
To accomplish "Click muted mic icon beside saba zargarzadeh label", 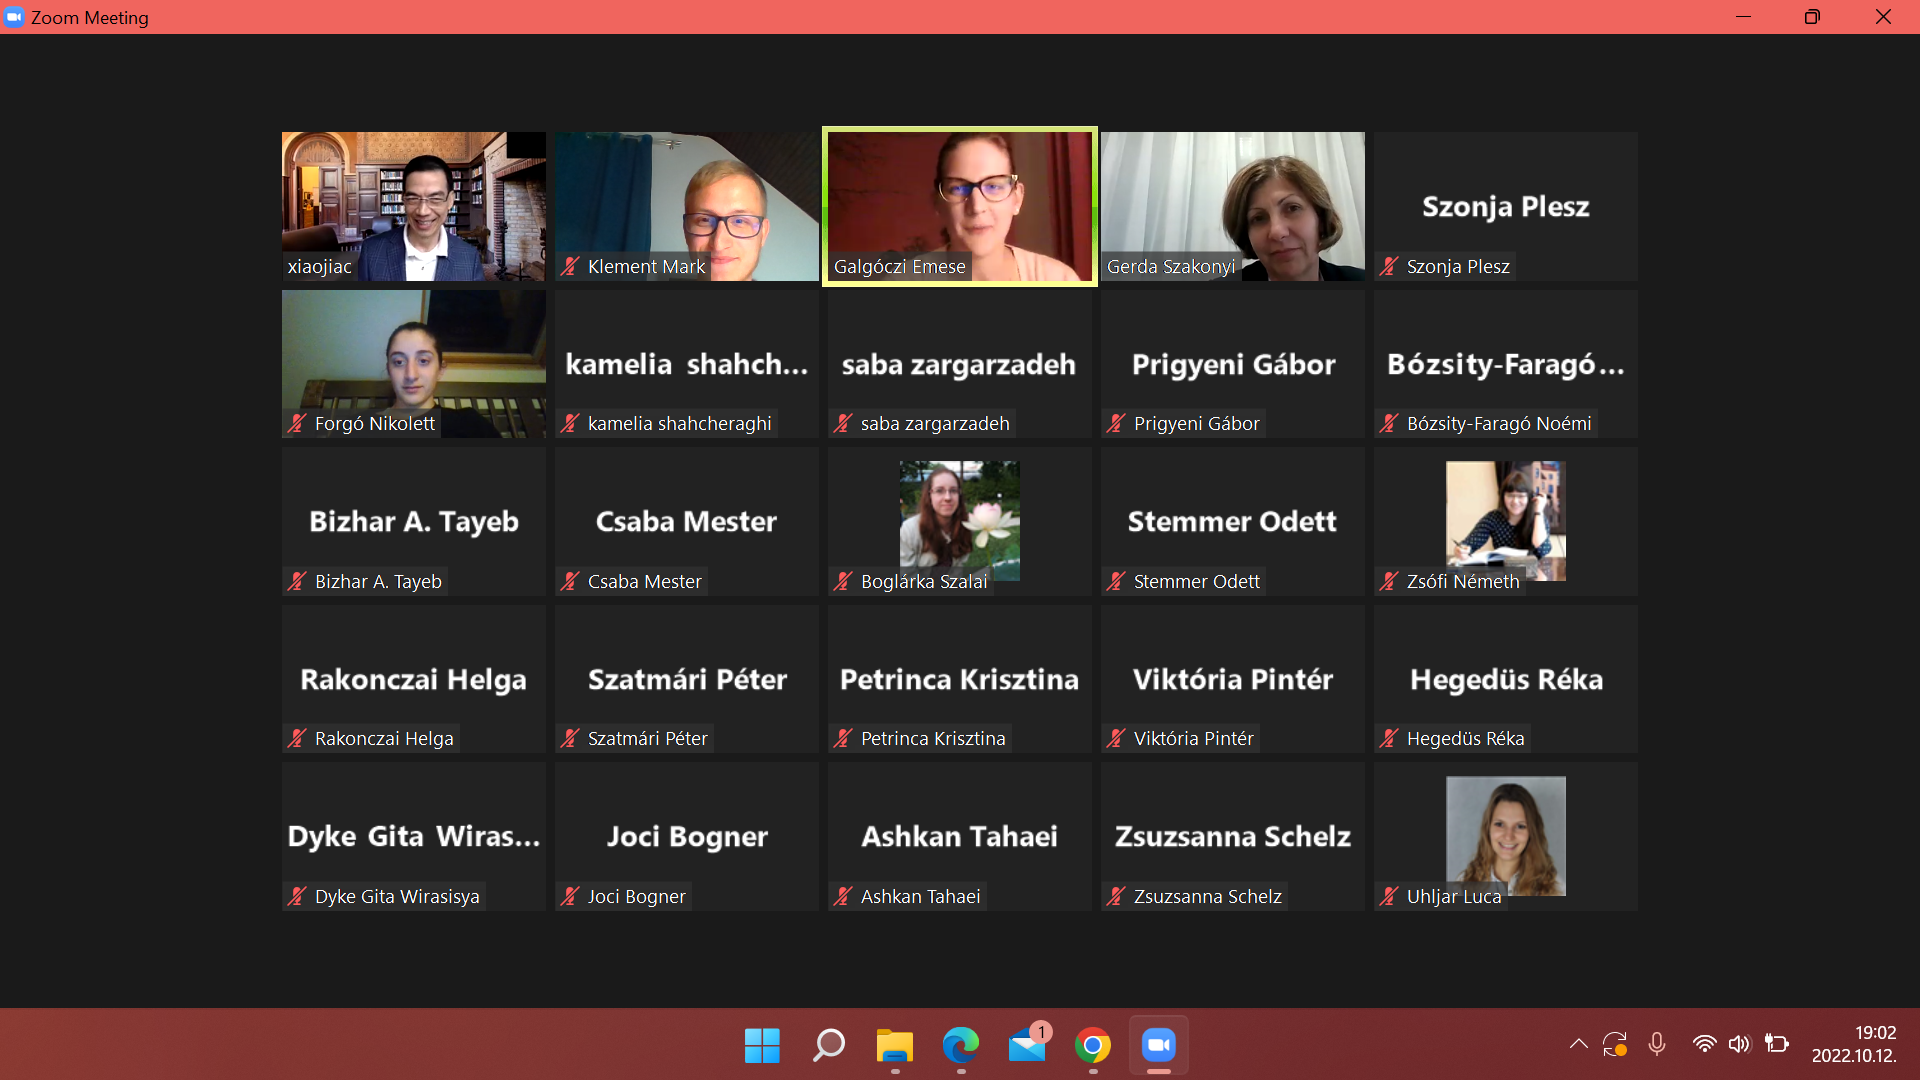I will tap(843, 423).
